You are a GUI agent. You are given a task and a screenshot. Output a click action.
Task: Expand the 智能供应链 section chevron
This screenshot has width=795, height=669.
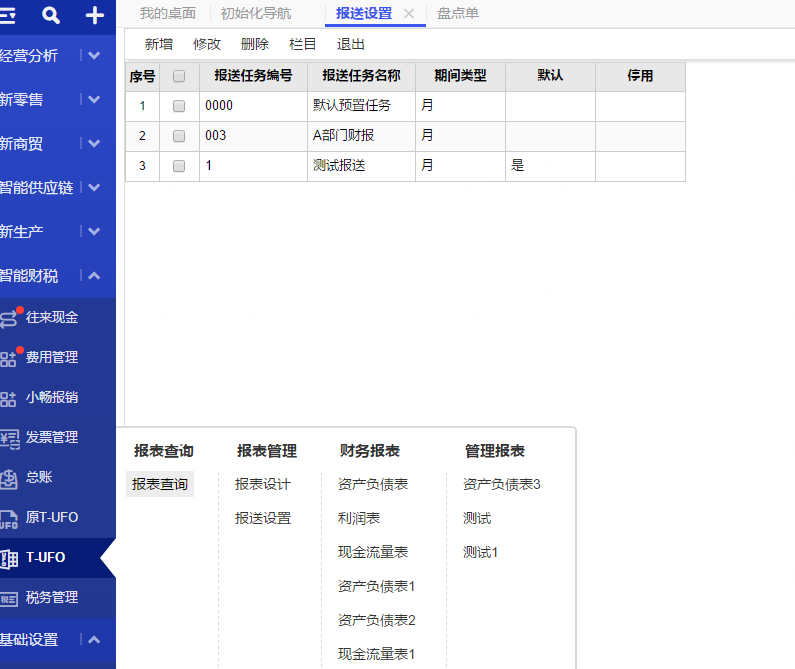[x=94, y=187]
